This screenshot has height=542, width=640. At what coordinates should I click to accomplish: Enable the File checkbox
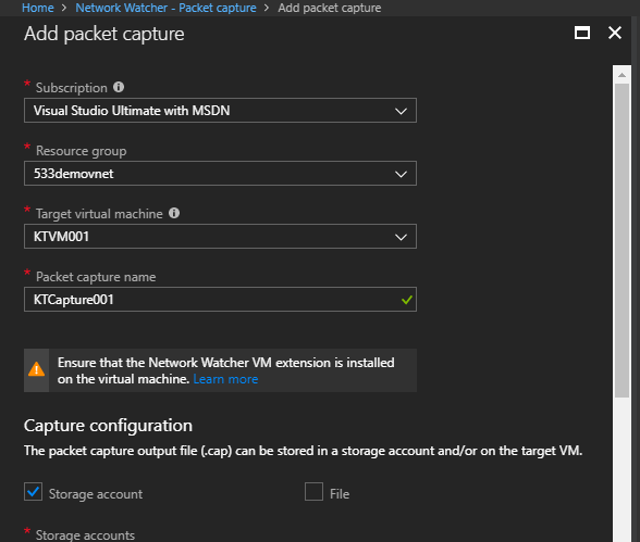314,492
